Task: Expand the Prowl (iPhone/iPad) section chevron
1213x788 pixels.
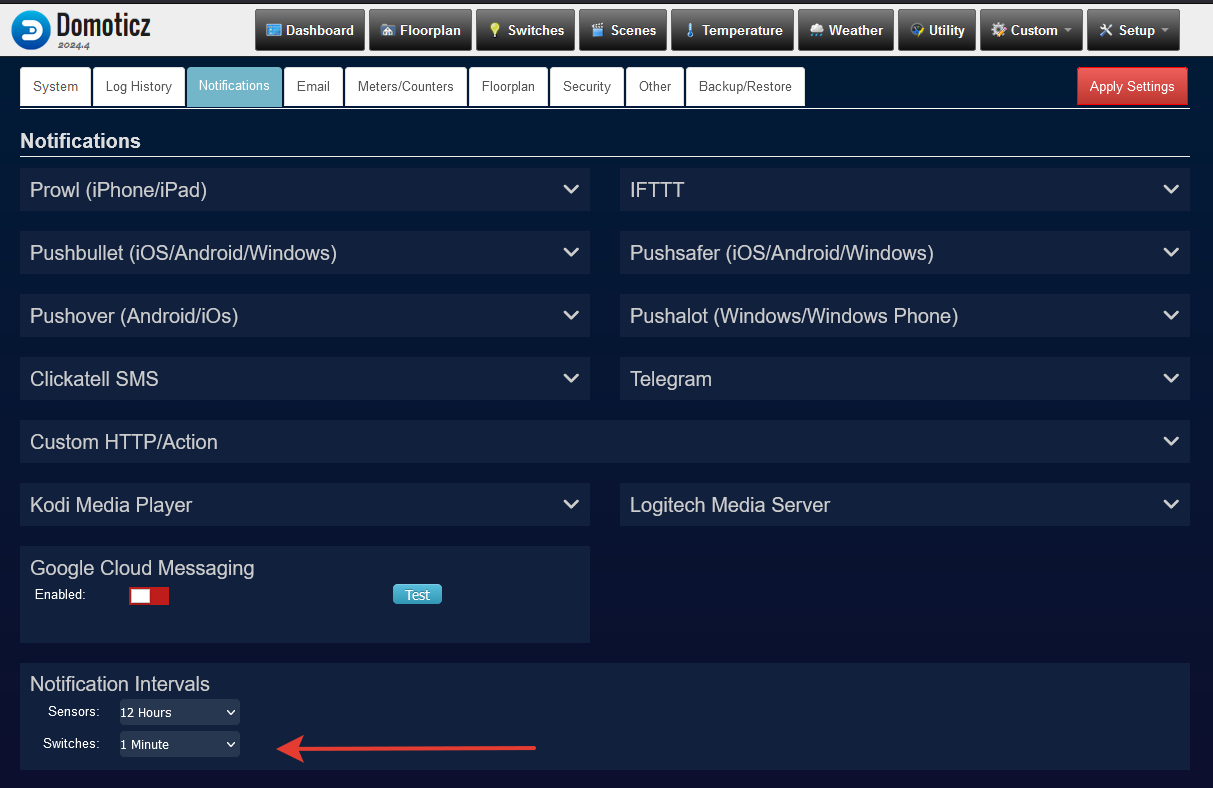Action: coord(571,189)
